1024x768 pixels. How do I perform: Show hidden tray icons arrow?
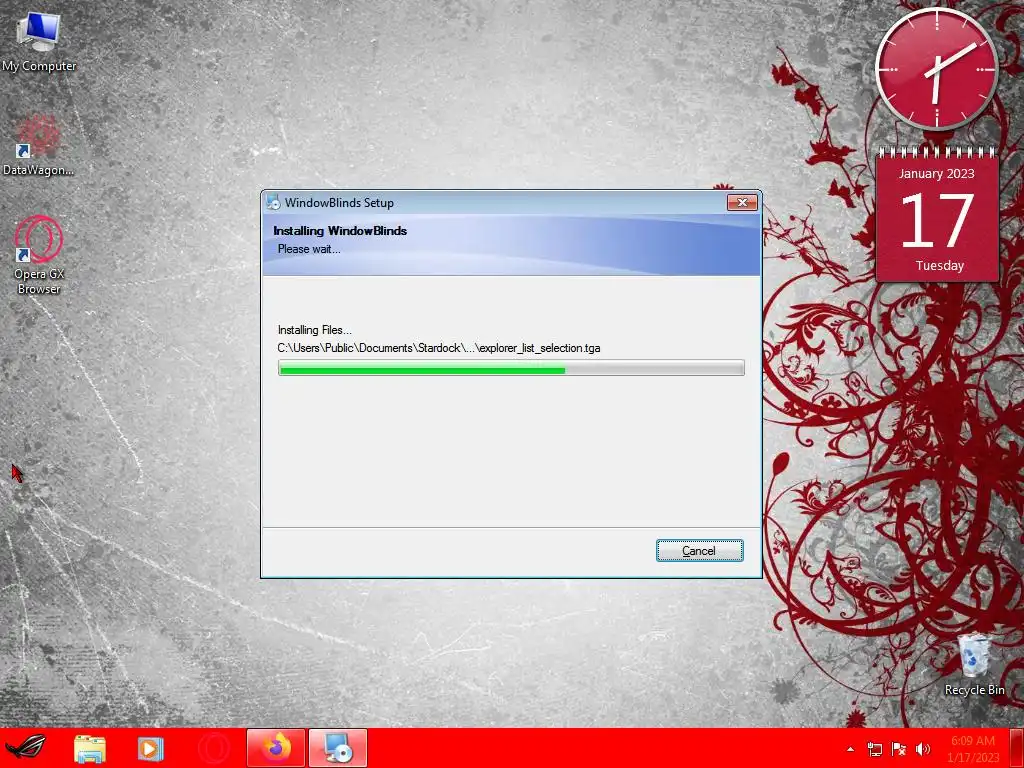850,749
